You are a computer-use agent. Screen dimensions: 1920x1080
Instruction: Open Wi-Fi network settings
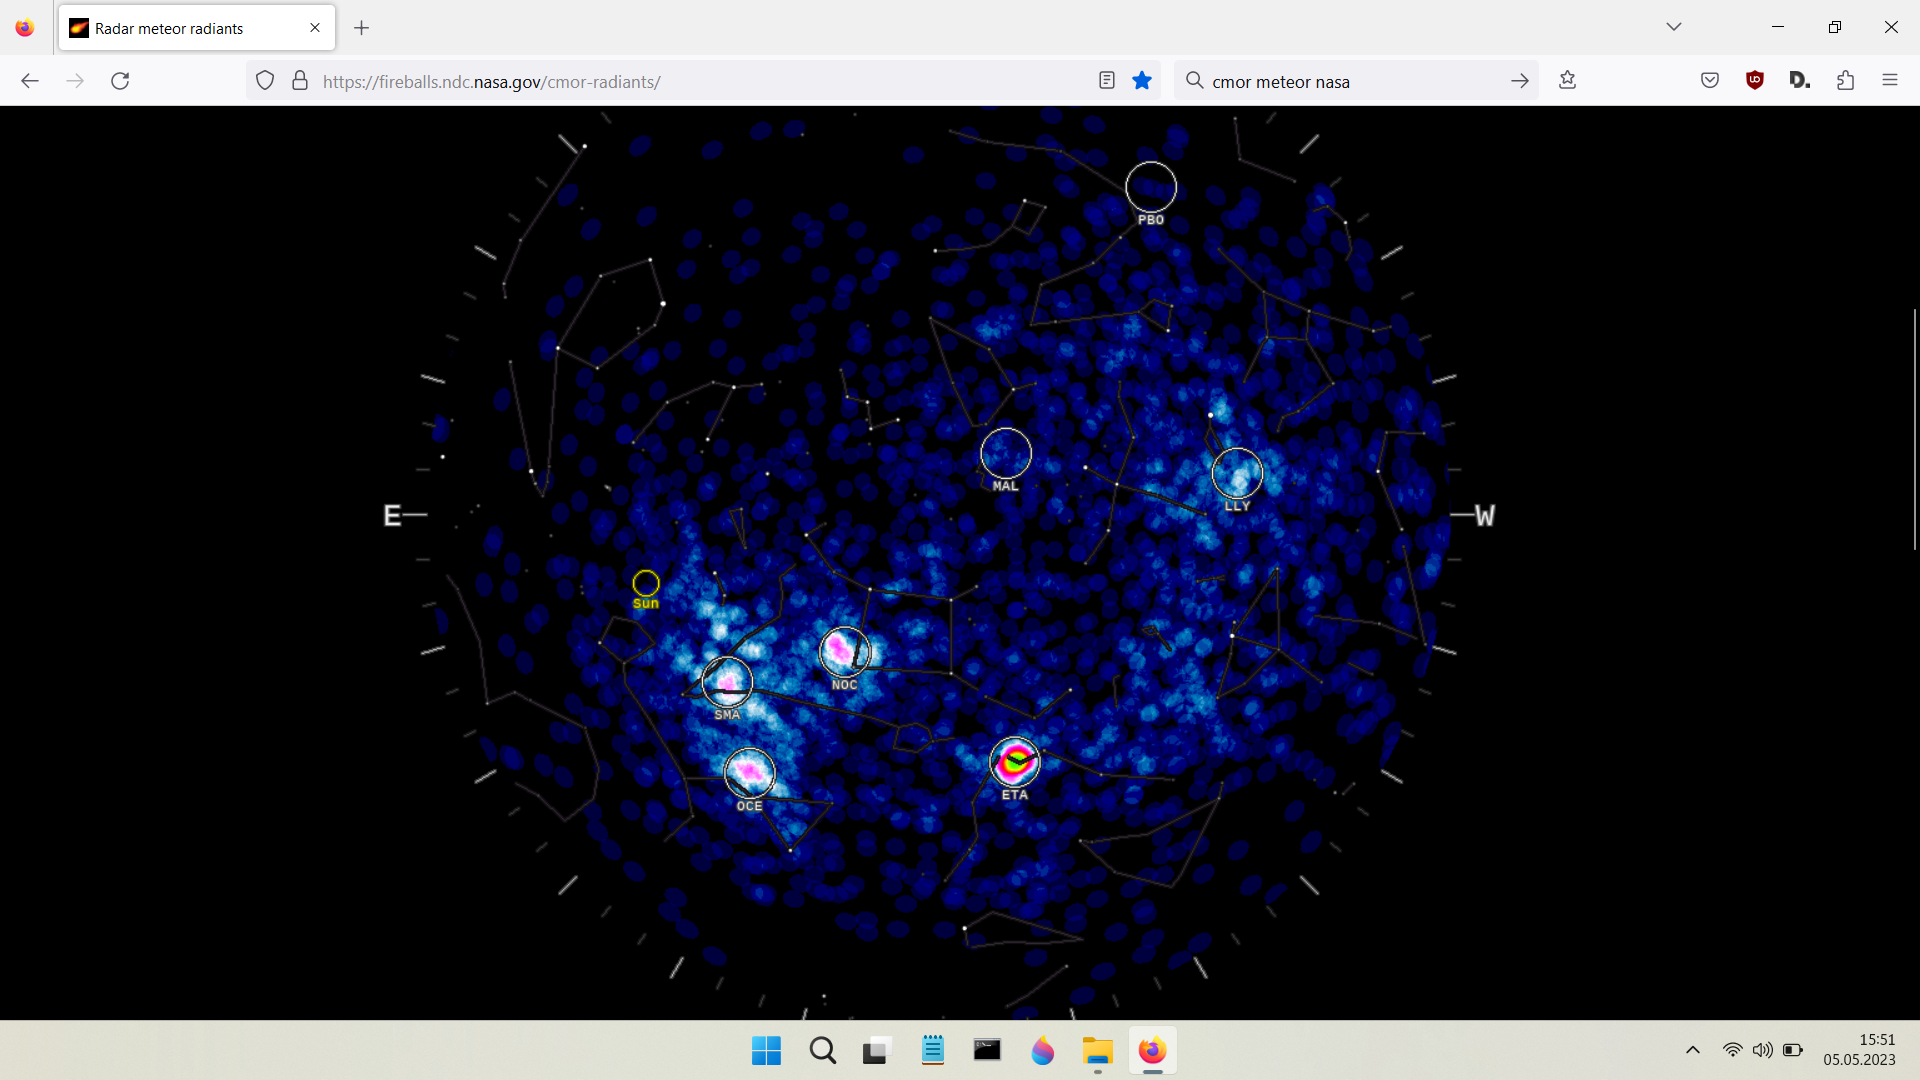(x=1732, y=1050)
